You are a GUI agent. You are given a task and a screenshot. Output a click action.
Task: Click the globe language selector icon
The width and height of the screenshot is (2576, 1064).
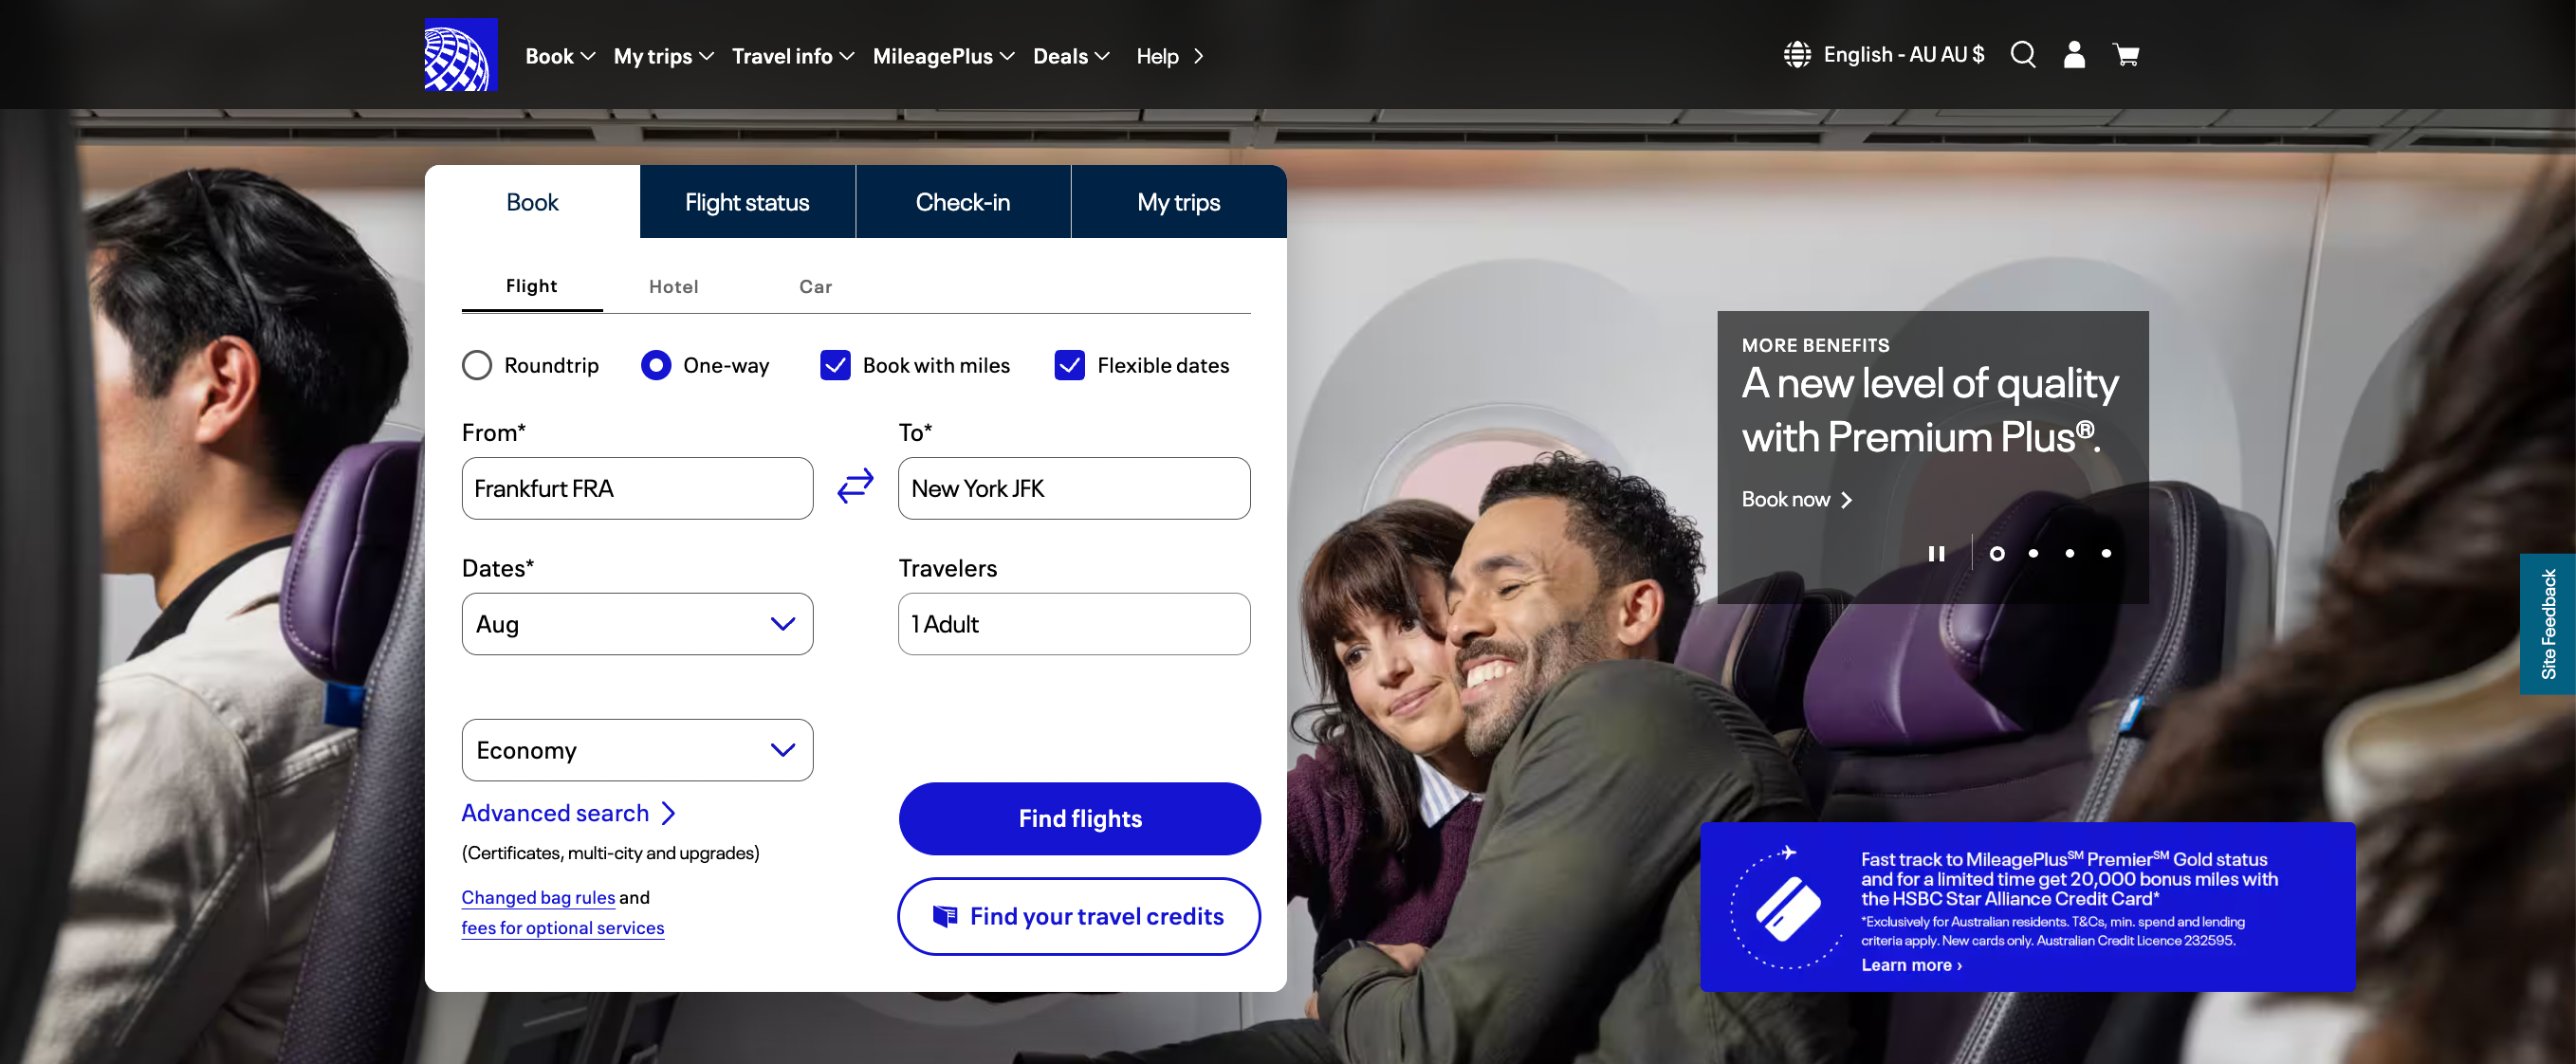[1797, 54]
